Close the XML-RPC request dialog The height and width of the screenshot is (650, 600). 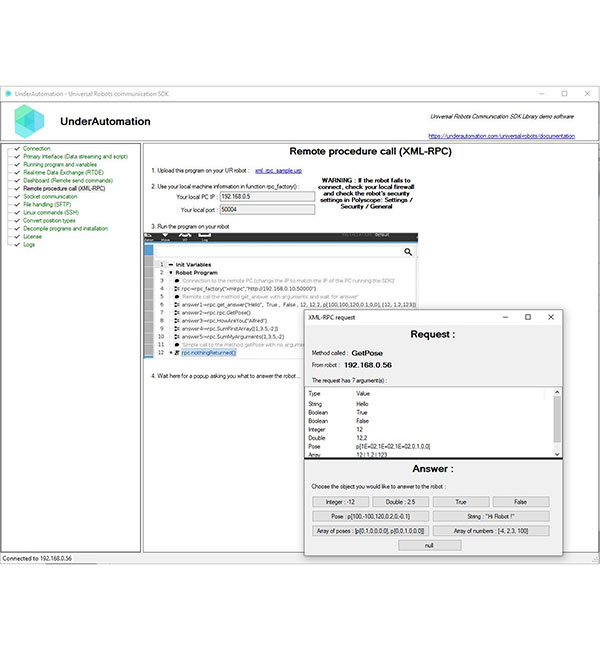tap(551, 317)
